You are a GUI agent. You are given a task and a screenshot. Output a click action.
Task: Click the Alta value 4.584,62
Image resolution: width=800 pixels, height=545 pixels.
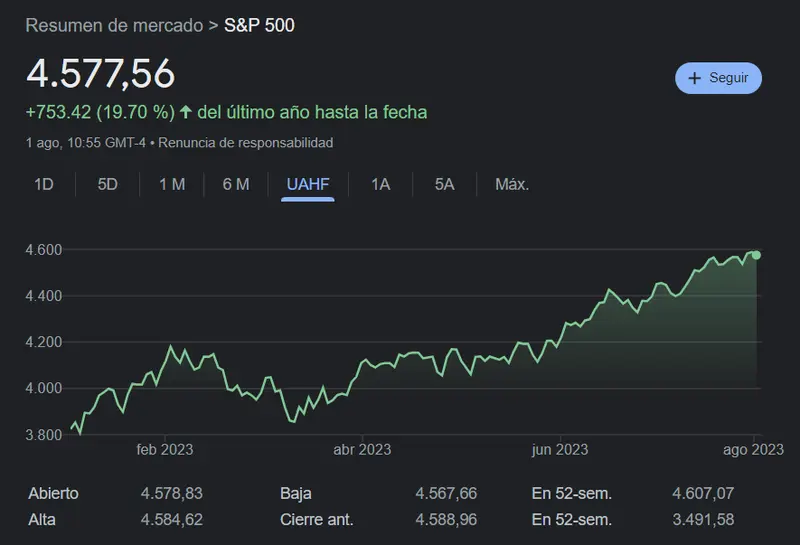[x=172, y=519]
